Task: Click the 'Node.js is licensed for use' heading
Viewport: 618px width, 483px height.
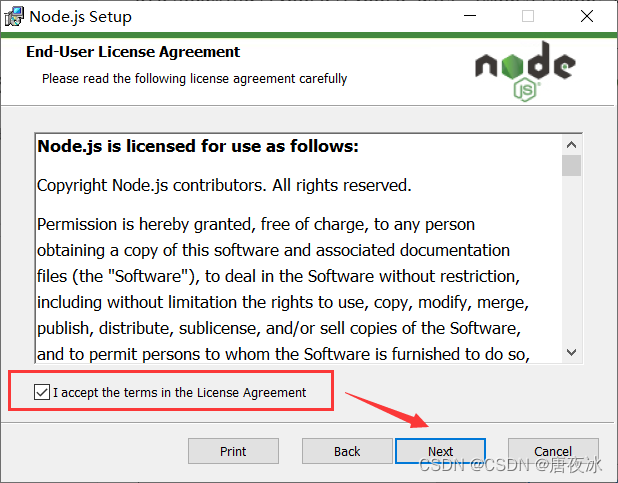Action: (198, 146)
